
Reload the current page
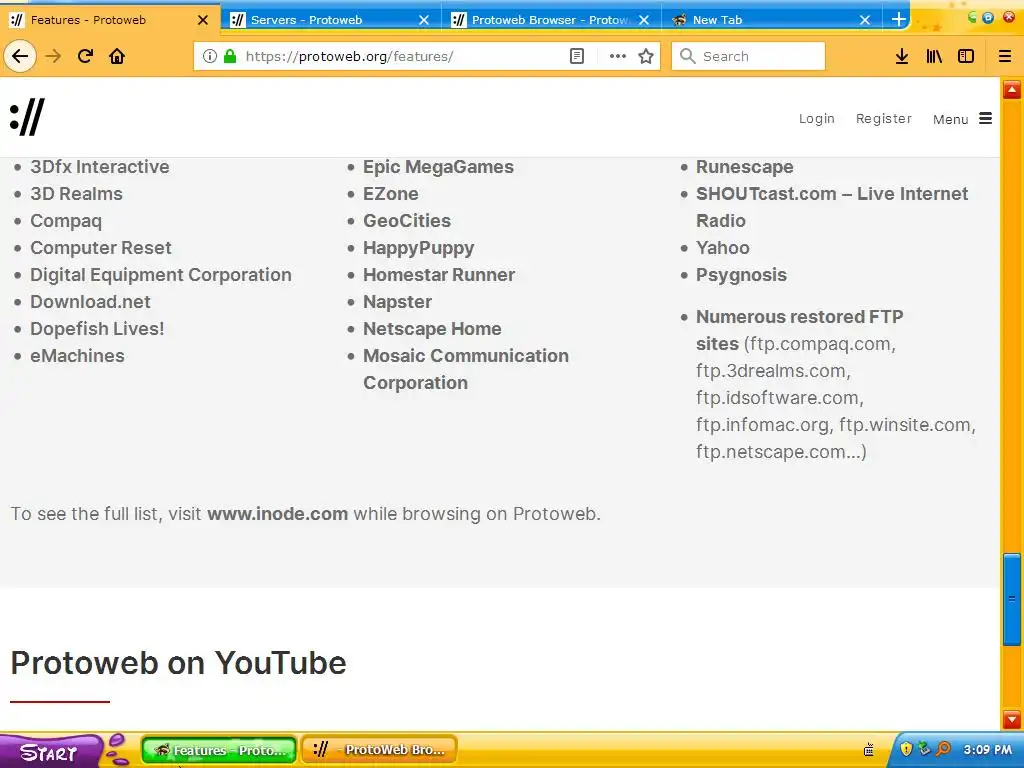click(85, 56)
